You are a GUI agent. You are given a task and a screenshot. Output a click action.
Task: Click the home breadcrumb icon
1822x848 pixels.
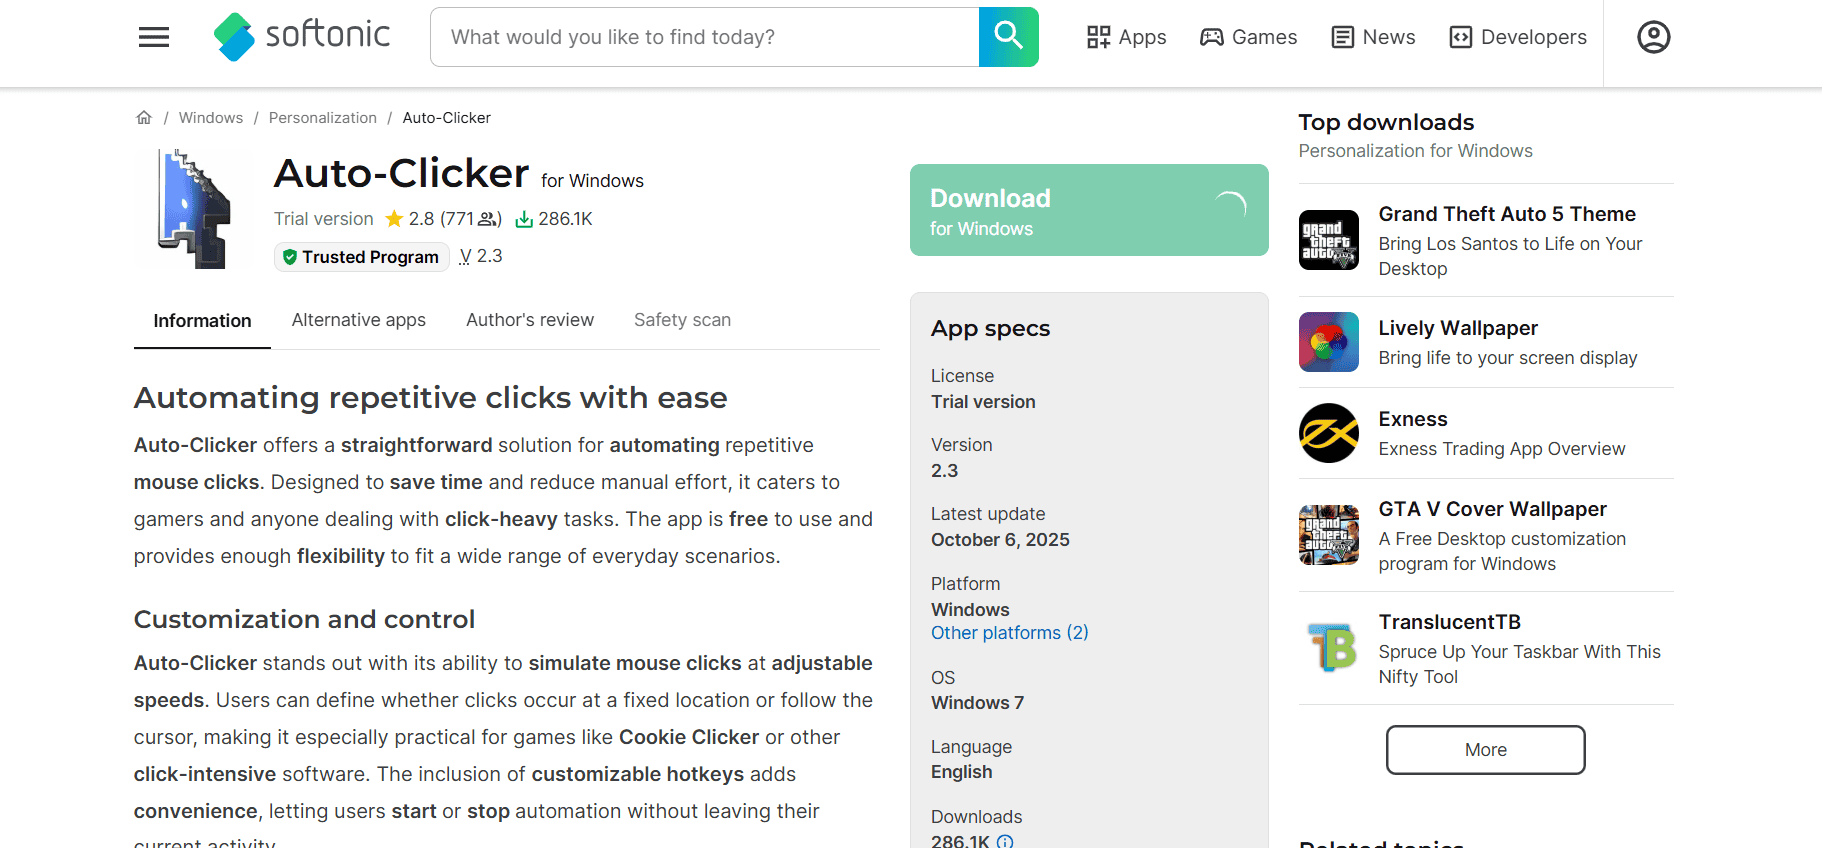click(x=144, y=118)
